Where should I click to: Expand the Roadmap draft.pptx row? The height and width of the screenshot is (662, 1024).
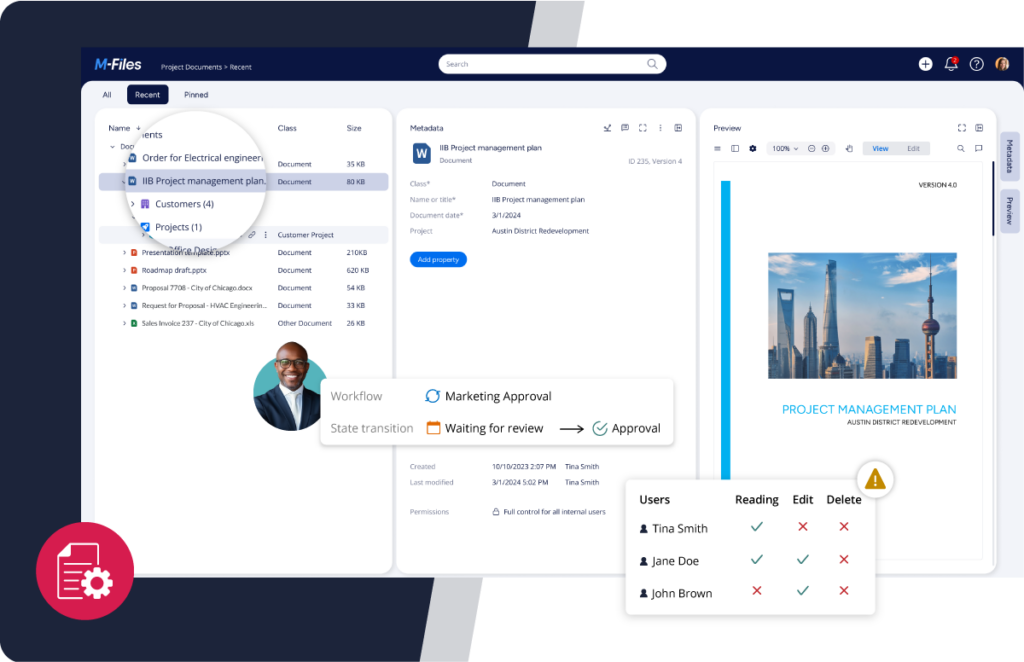pyautogui.click(x=124, y=270)
